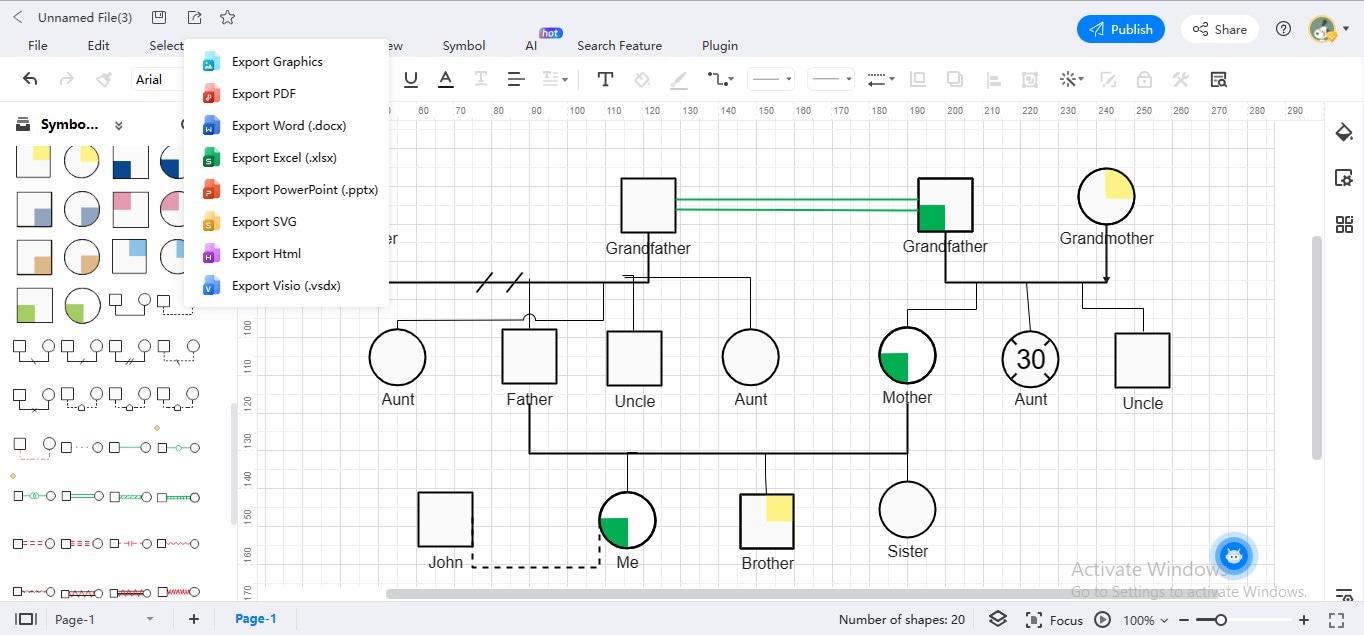The width and height of the screenshot is (1364, 635).
Task: Open the layers icon in status bar
Action: click(997, 619)
